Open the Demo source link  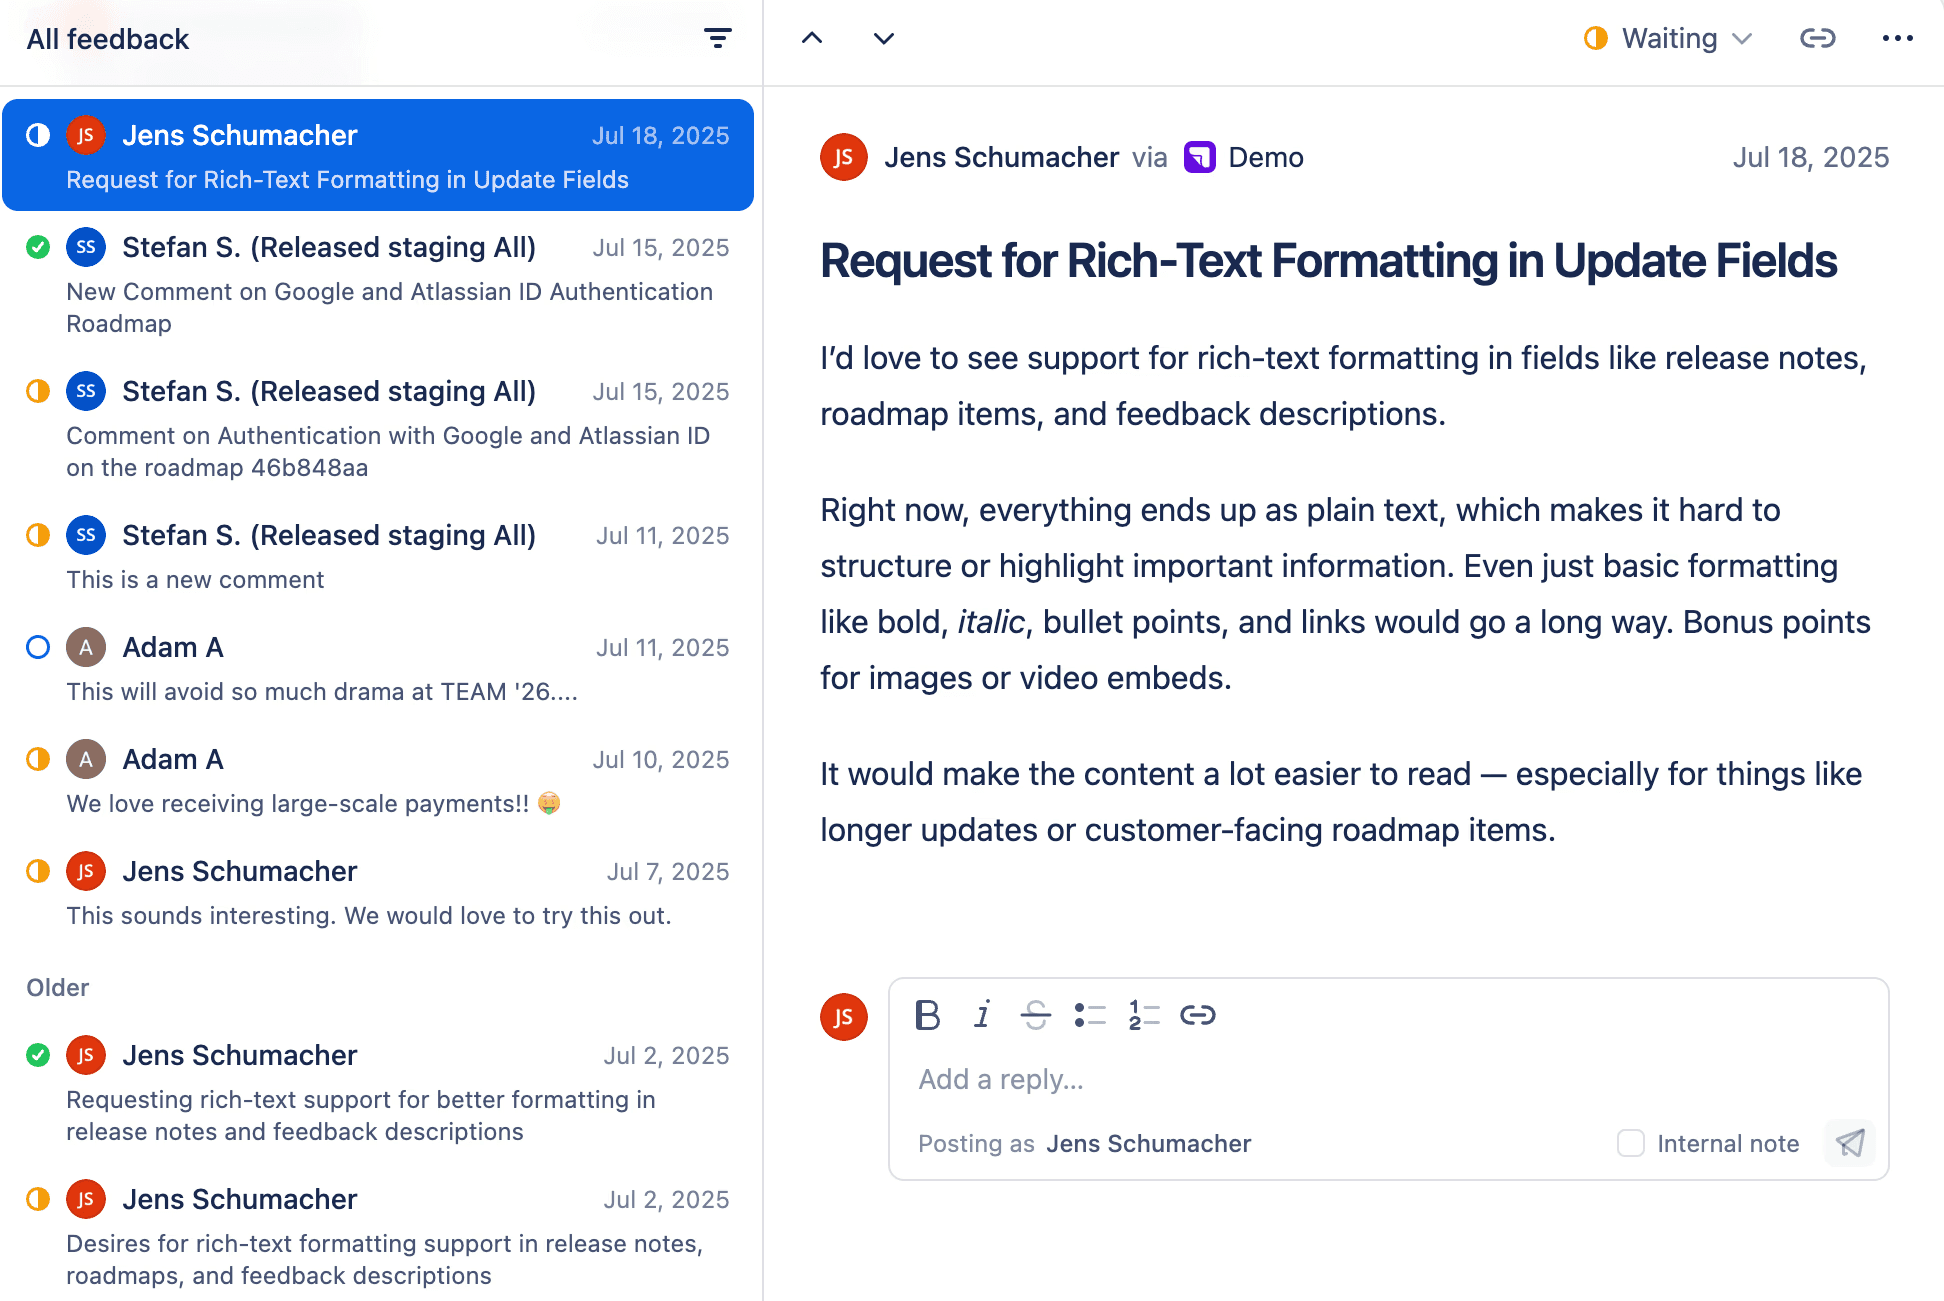pyautogui.click(x=1265, y=158)
